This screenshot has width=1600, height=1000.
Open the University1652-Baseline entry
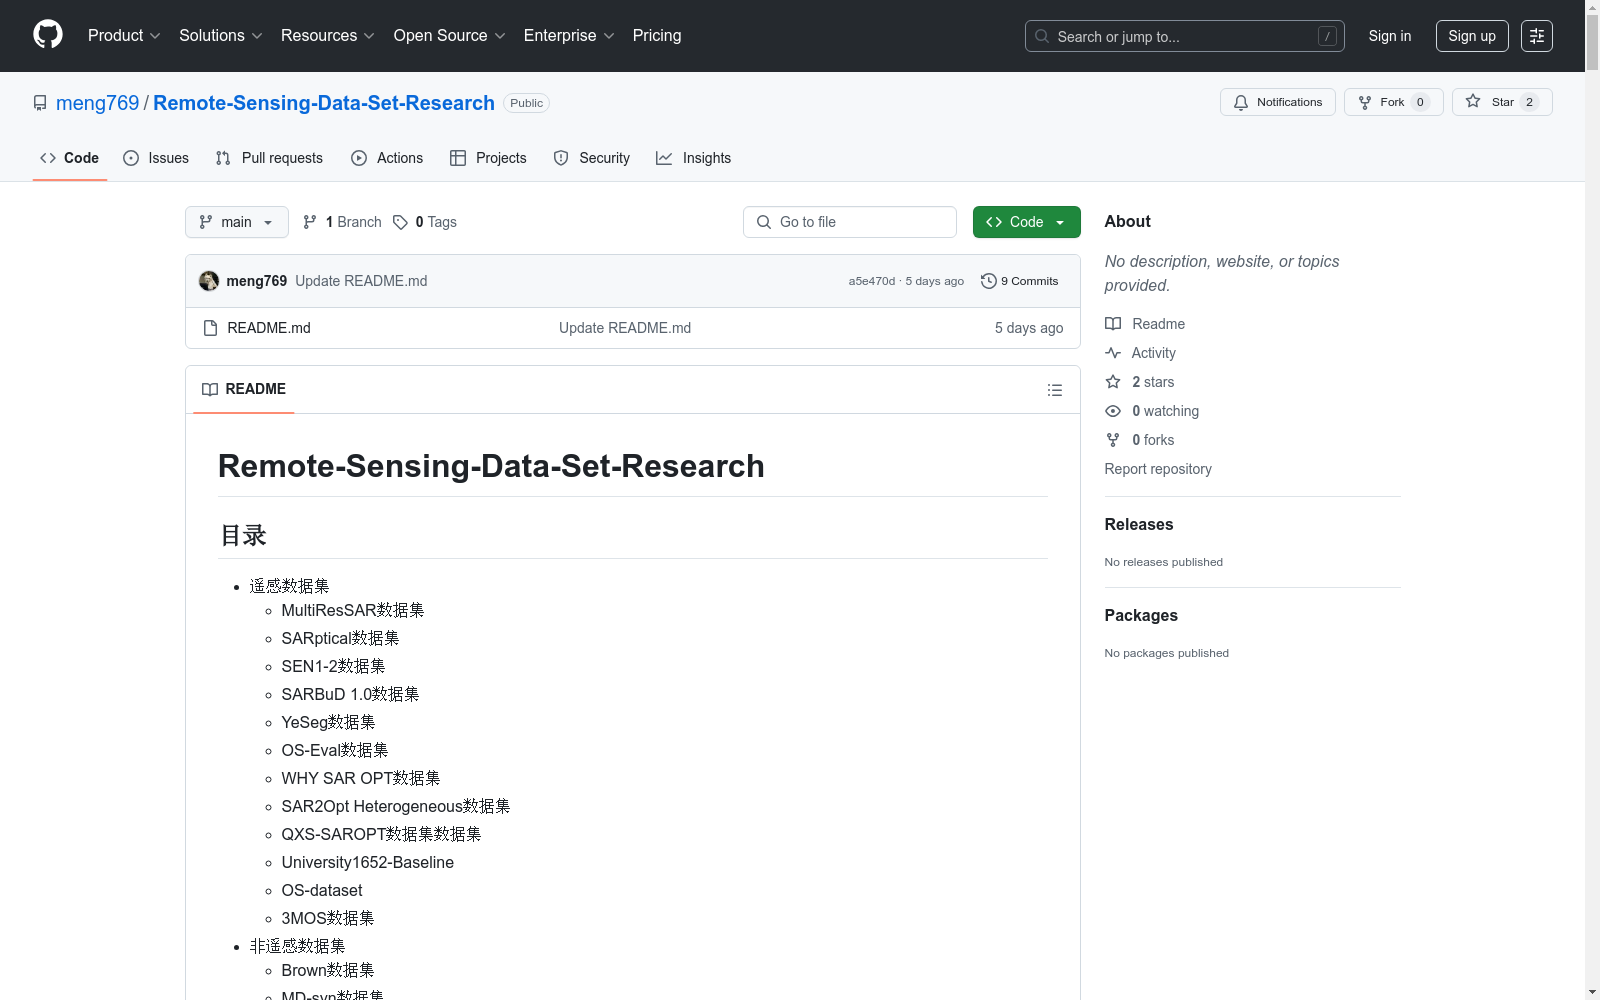coord(368,862)
